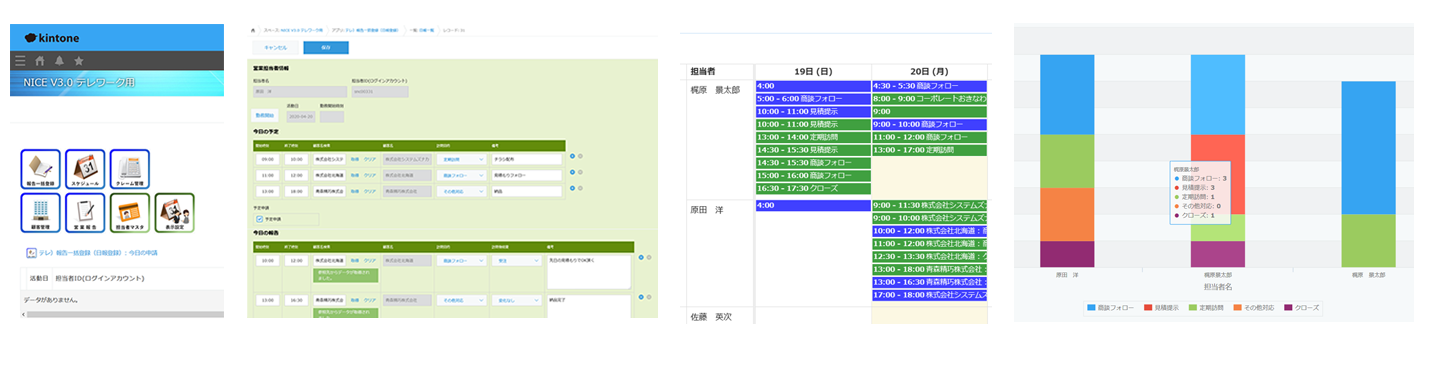
Task: Click the 19日 (日) column header
Action: click(x=813, y=71)
